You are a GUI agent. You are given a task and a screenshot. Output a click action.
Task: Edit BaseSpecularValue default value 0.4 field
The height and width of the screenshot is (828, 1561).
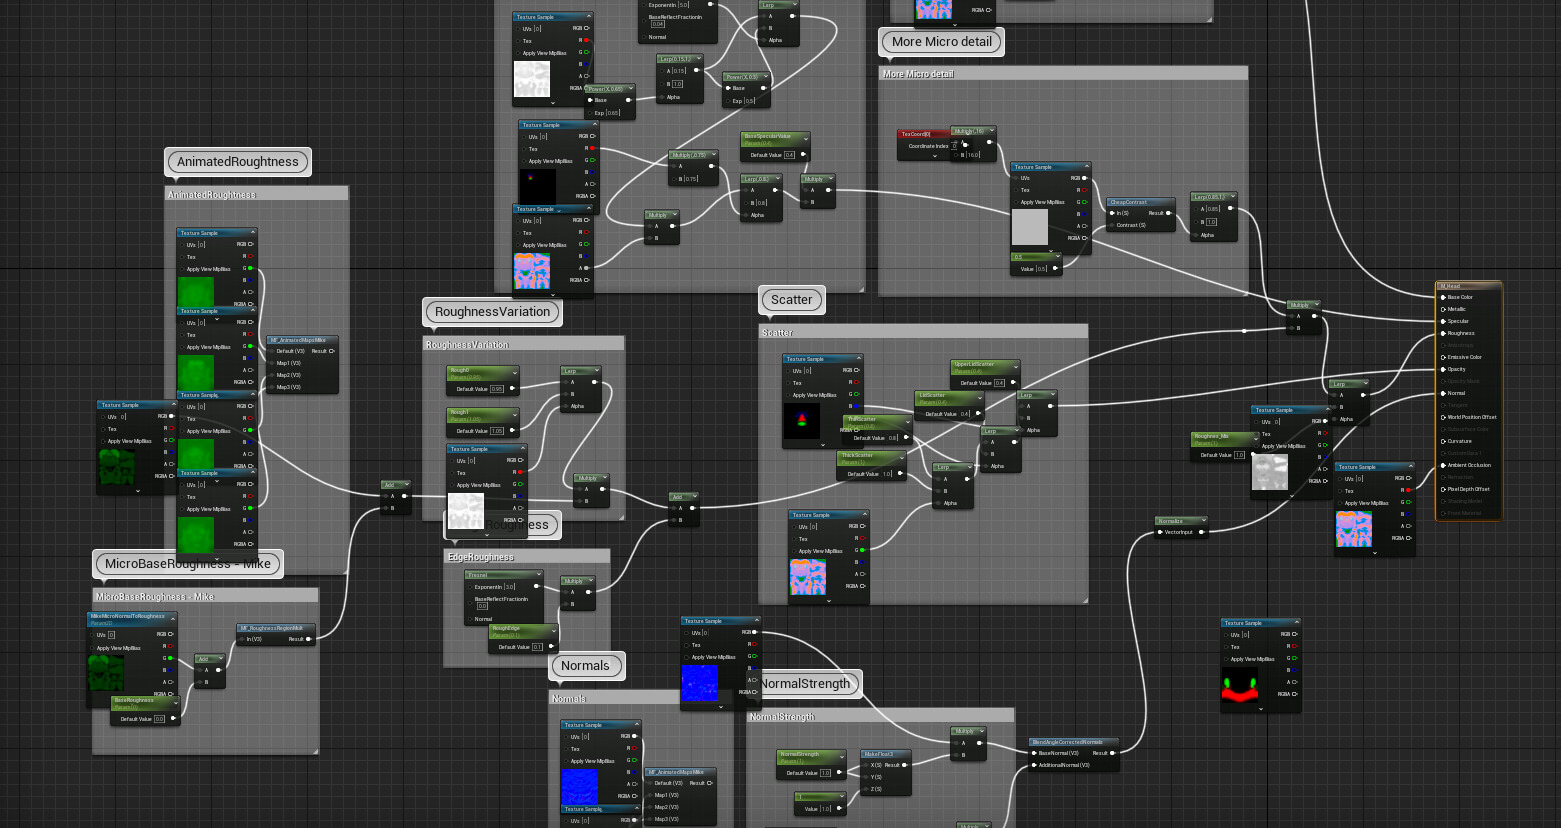pyautogui.click(x=790, y=155)
